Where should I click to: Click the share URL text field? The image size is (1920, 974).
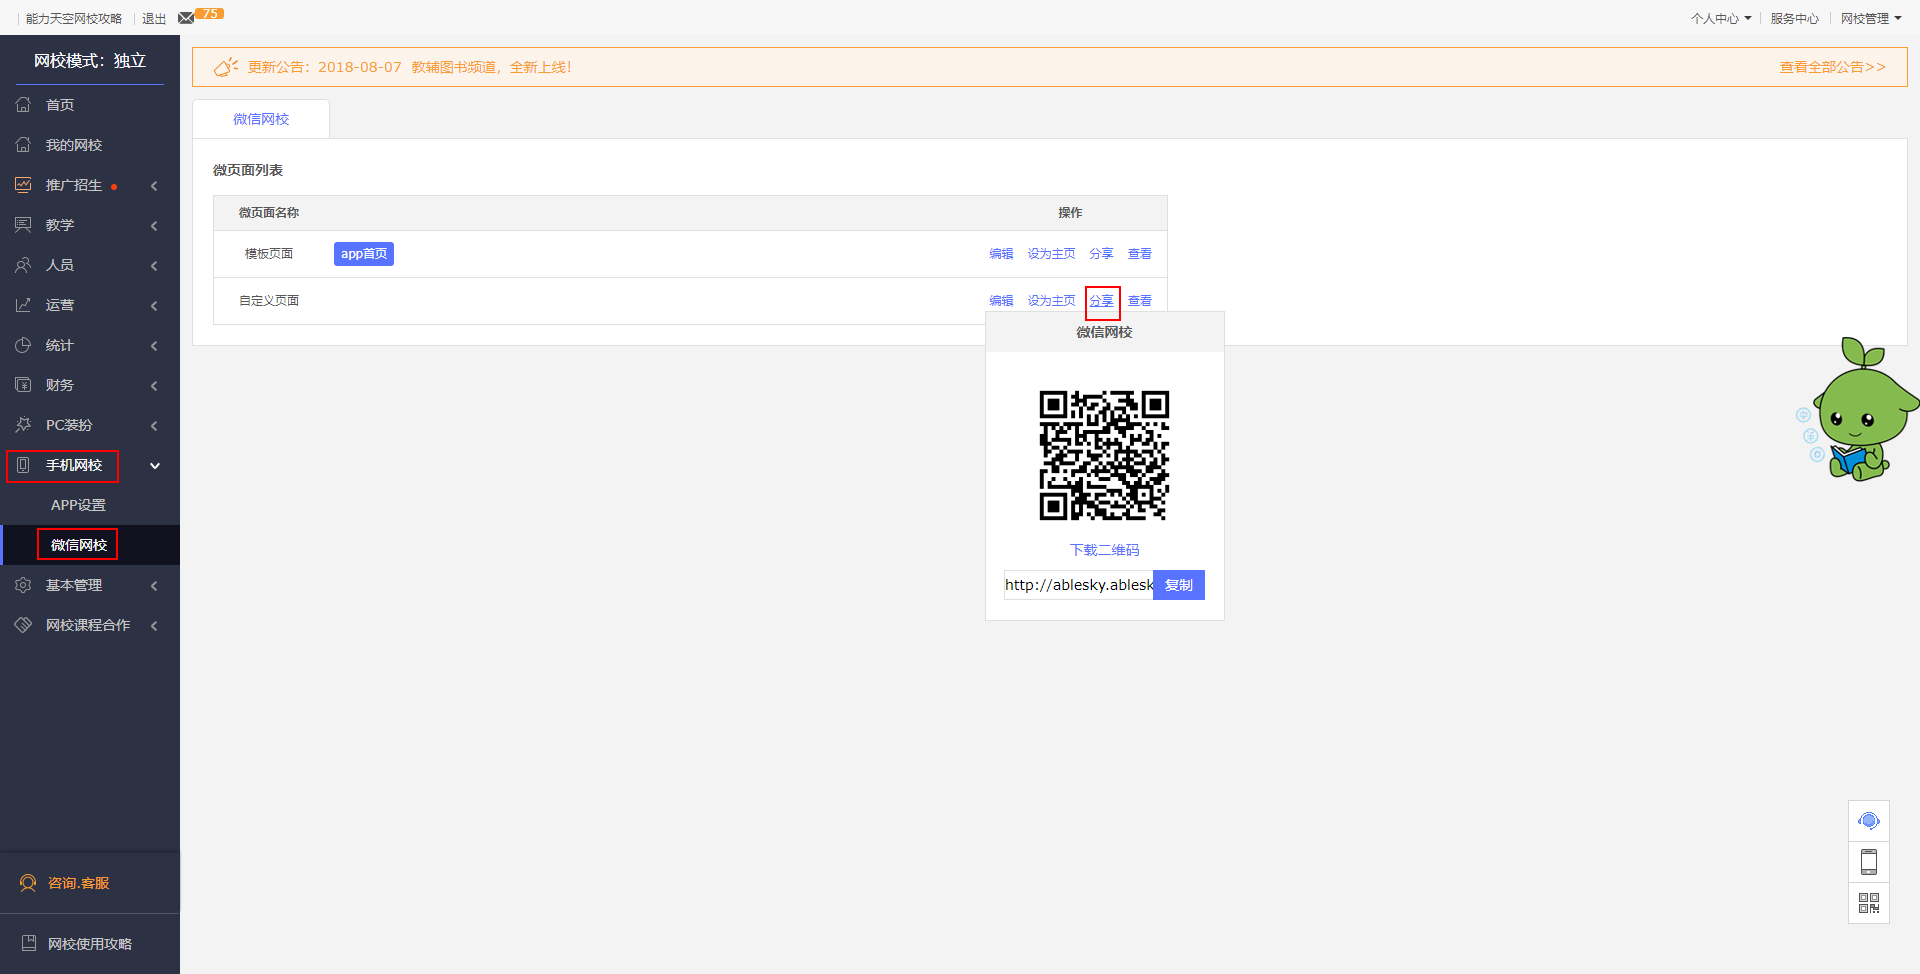(1078, 585)
